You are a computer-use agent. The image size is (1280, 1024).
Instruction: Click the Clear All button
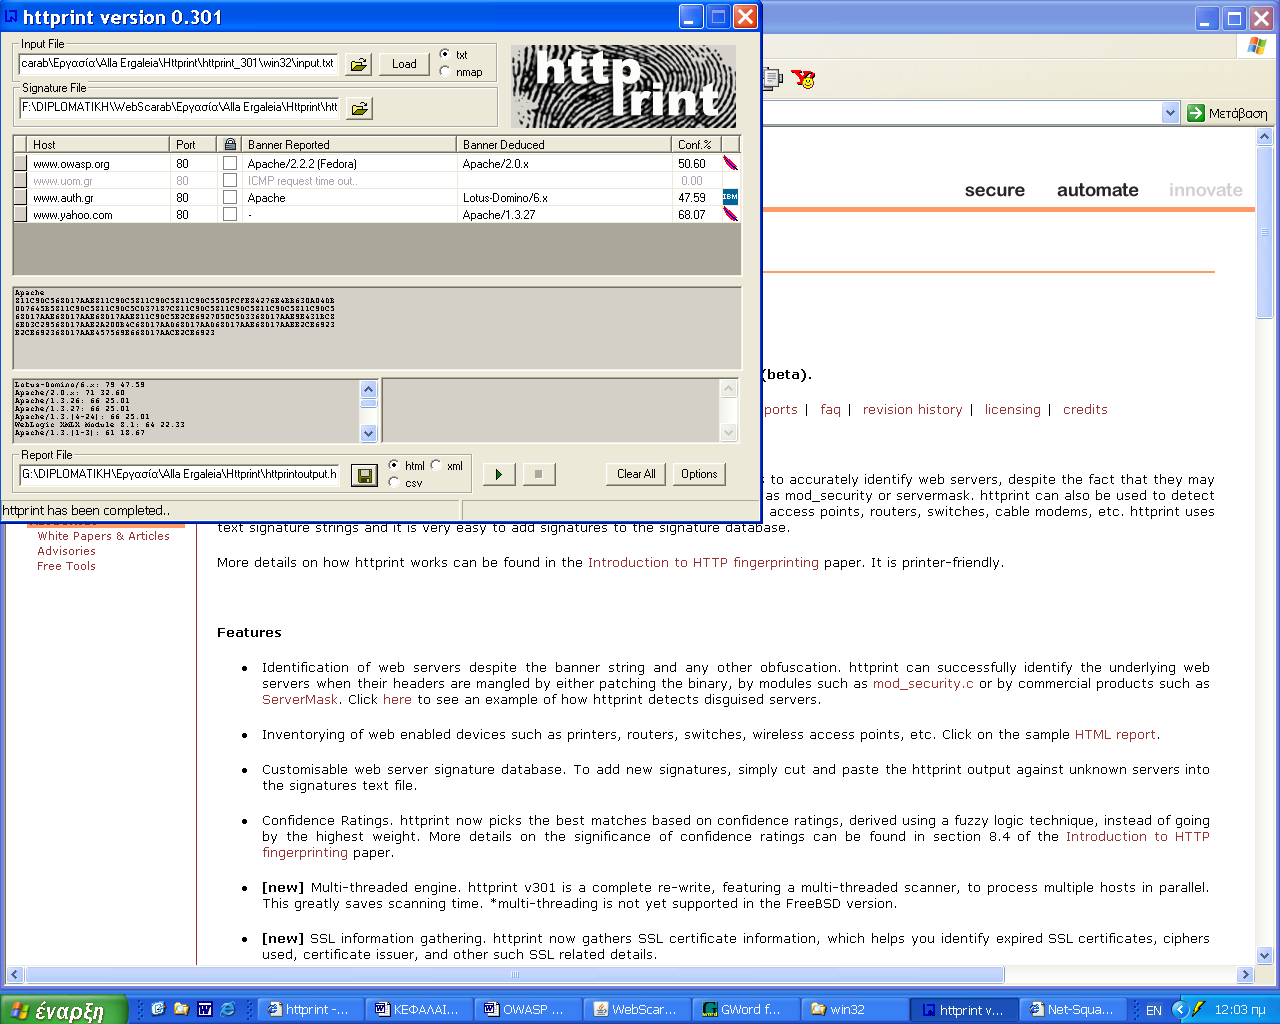click(x=636, y=474)
